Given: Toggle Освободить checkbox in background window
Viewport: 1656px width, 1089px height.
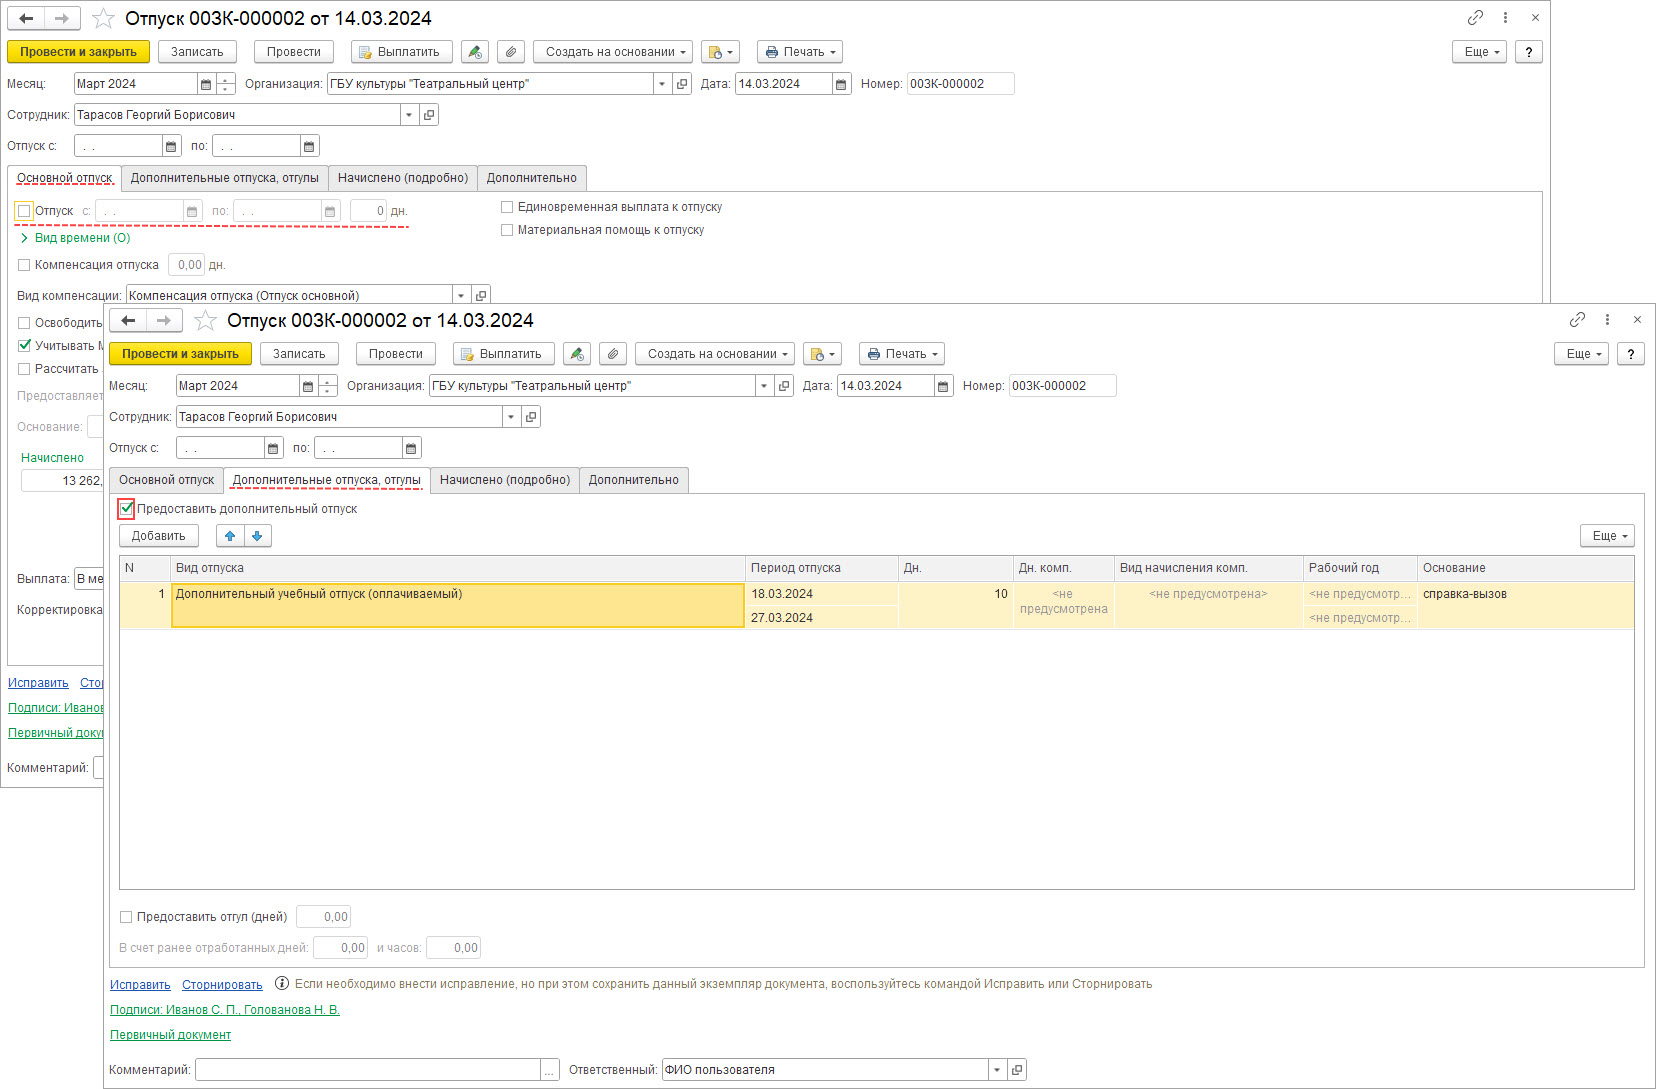Looking at the screenshot, I should point(24,323).
